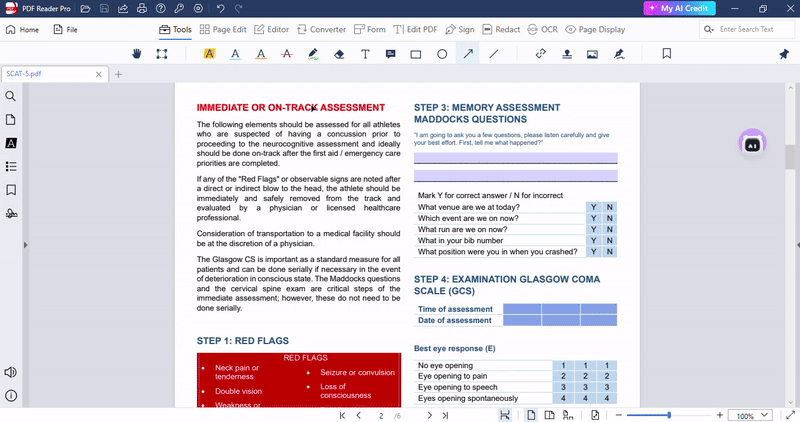The image size is (800, 422).
Task: Add a comment note annotation
Action: coord(391,54)
